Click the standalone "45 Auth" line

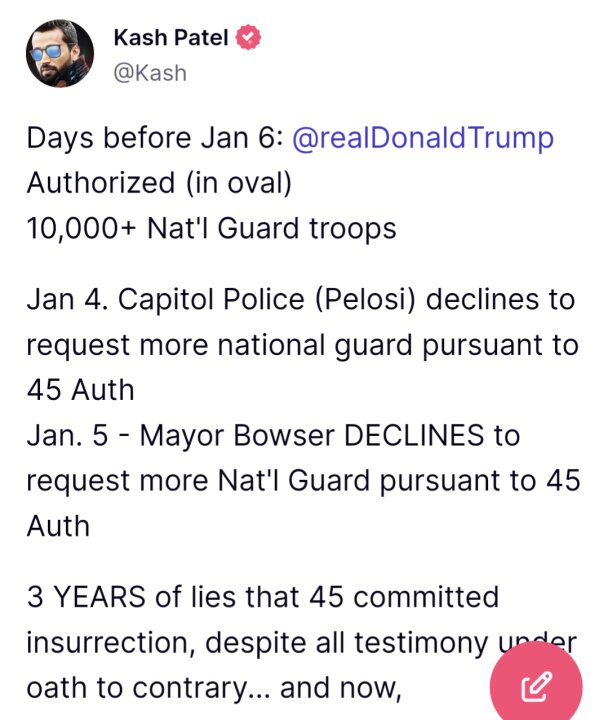[x=80, y=390]
